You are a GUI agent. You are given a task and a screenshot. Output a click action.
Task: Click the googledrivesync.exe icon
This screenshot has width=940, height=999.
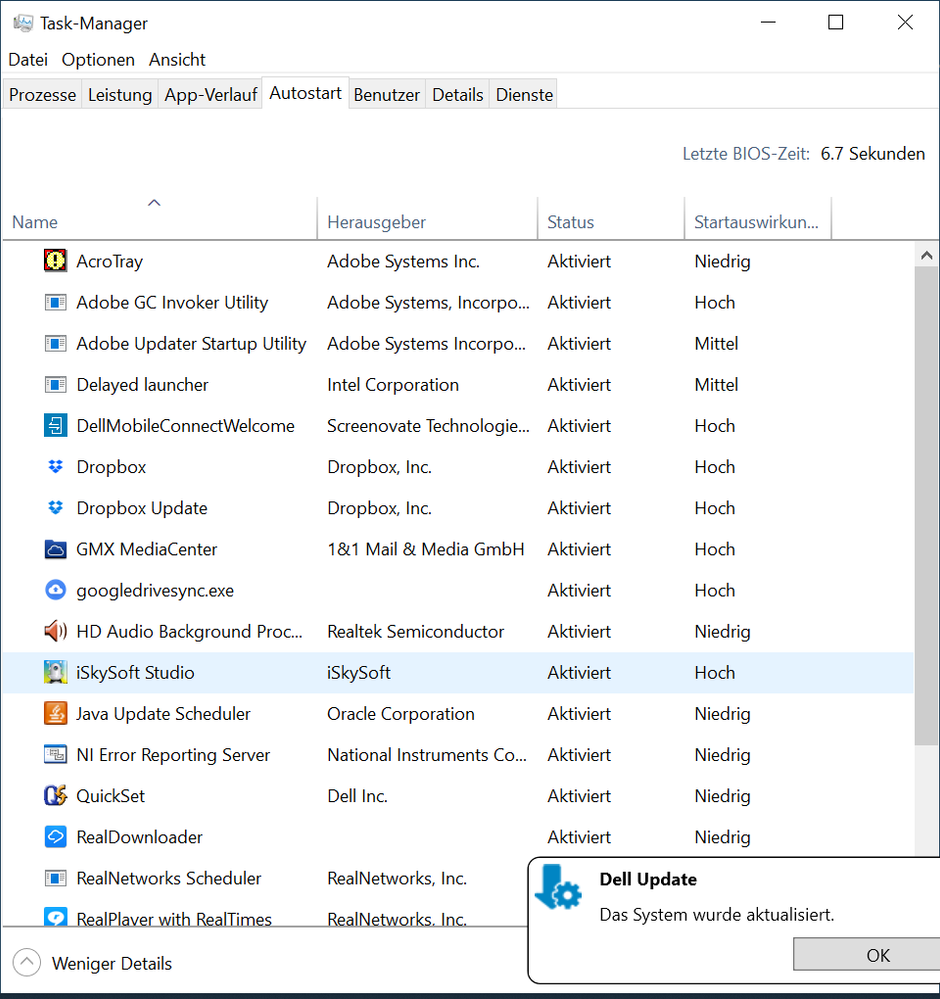click(55, 590)
